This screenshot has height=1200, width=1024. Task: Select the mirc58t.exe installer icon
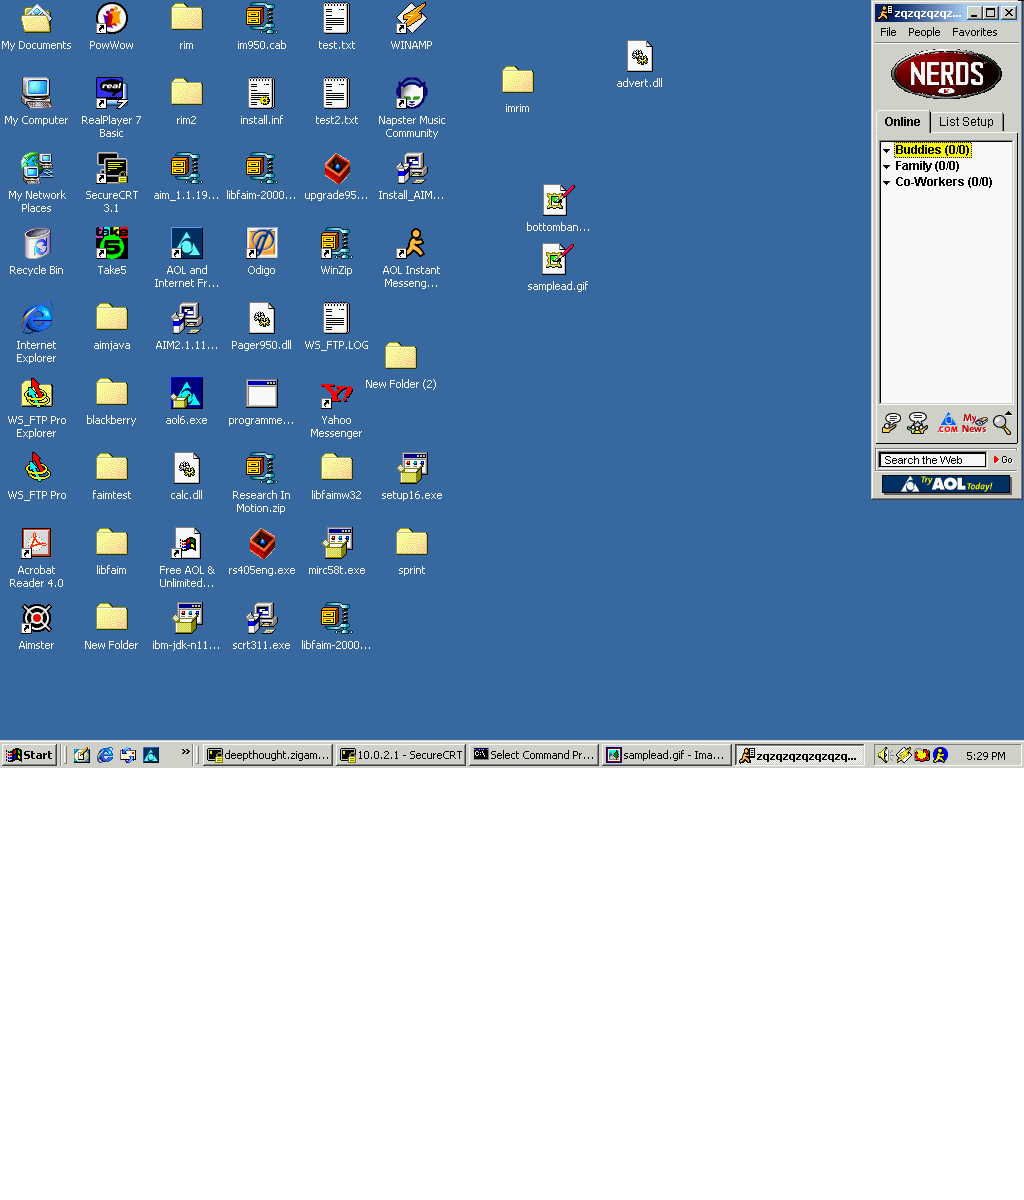pyautogui.click(x=336, y=552)
